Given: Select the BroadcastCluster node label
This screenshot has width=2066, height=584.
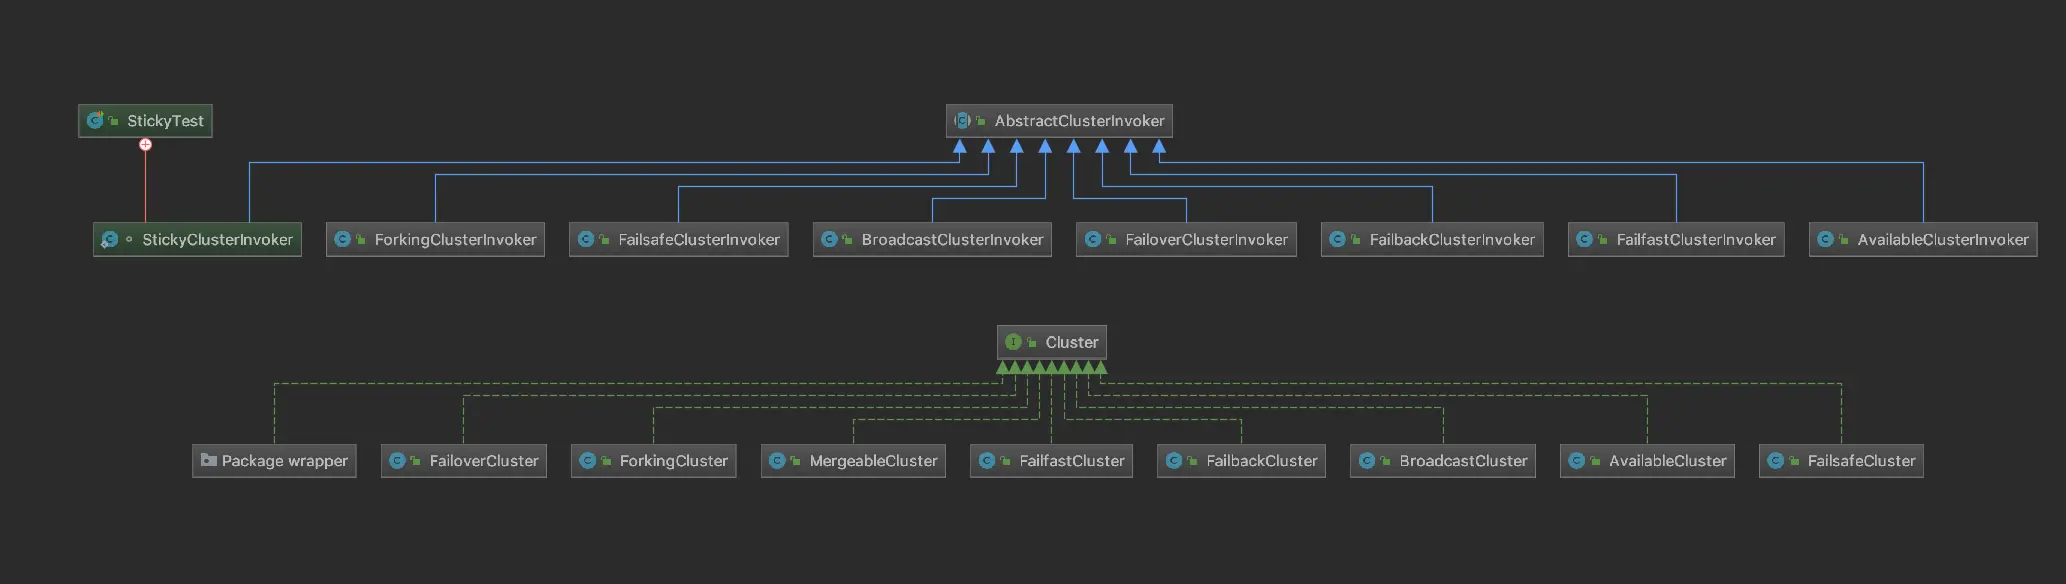Looking at the screenshot, I should [x=1463, y=461].
